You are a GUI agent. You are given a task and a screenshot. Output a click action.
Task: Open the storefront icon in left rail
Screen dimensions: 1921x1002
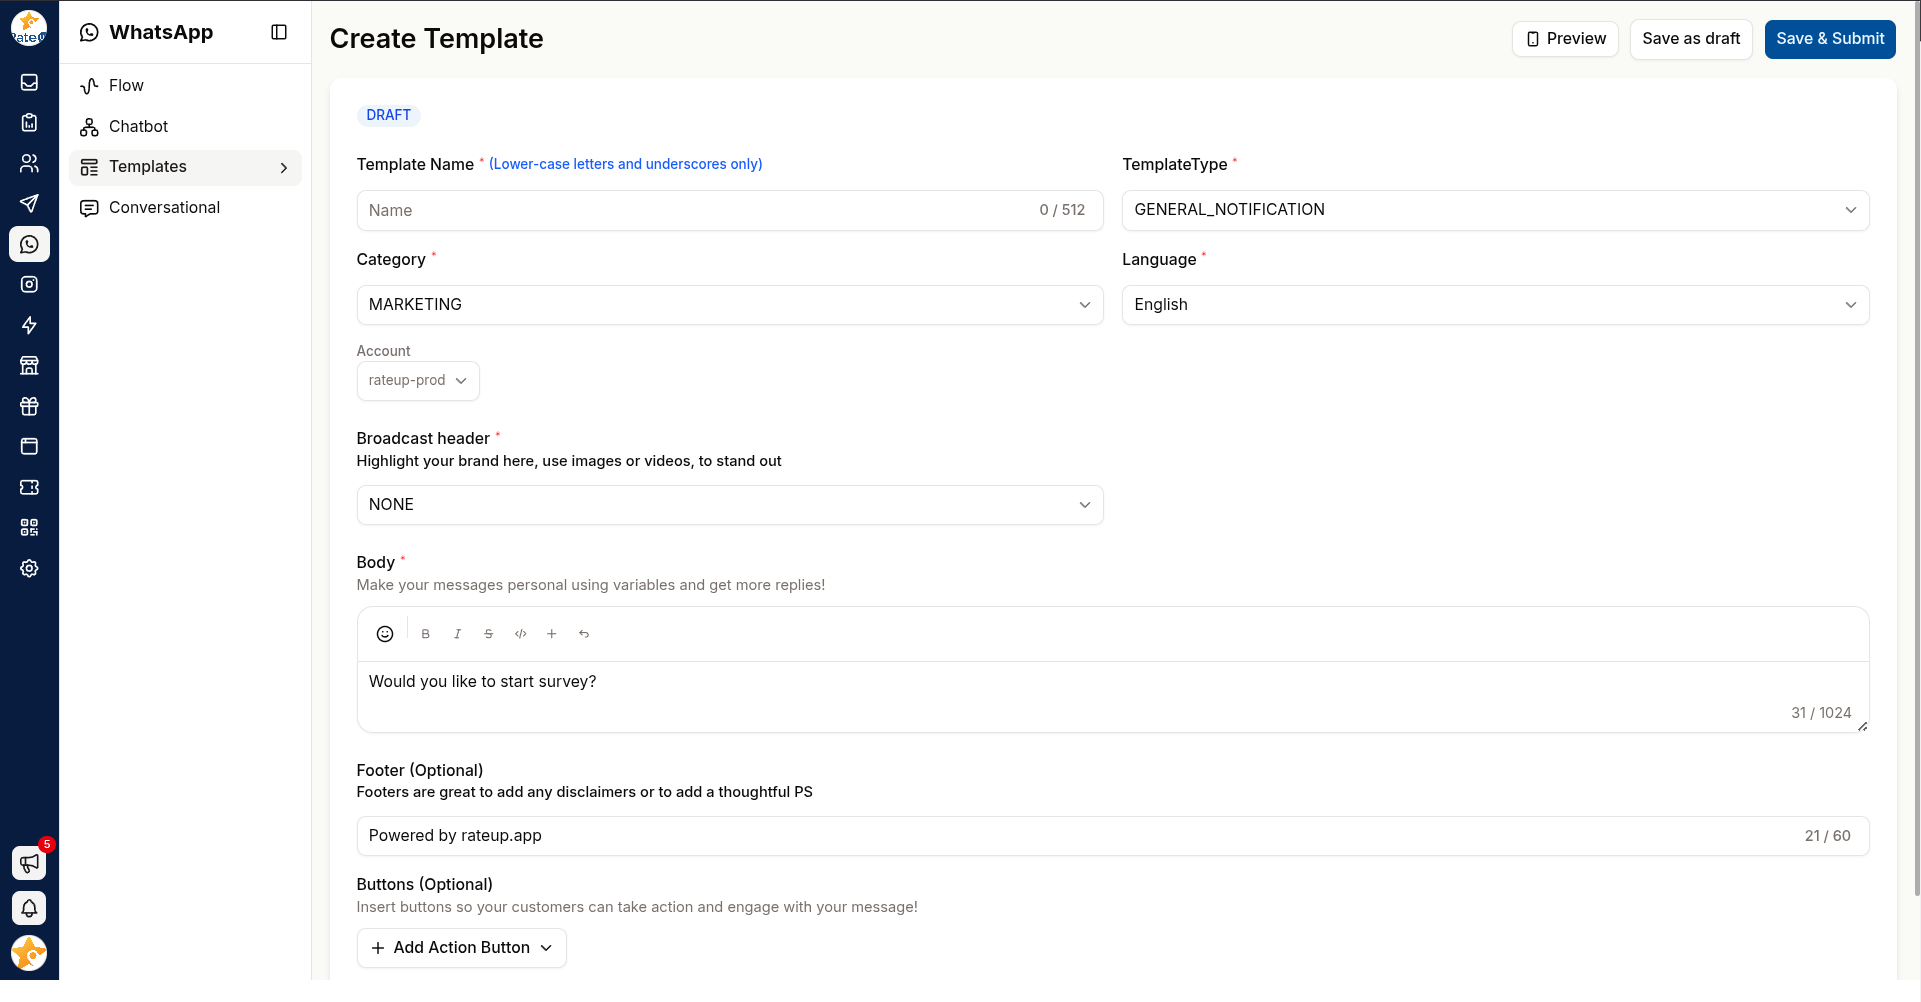point(29,366)
